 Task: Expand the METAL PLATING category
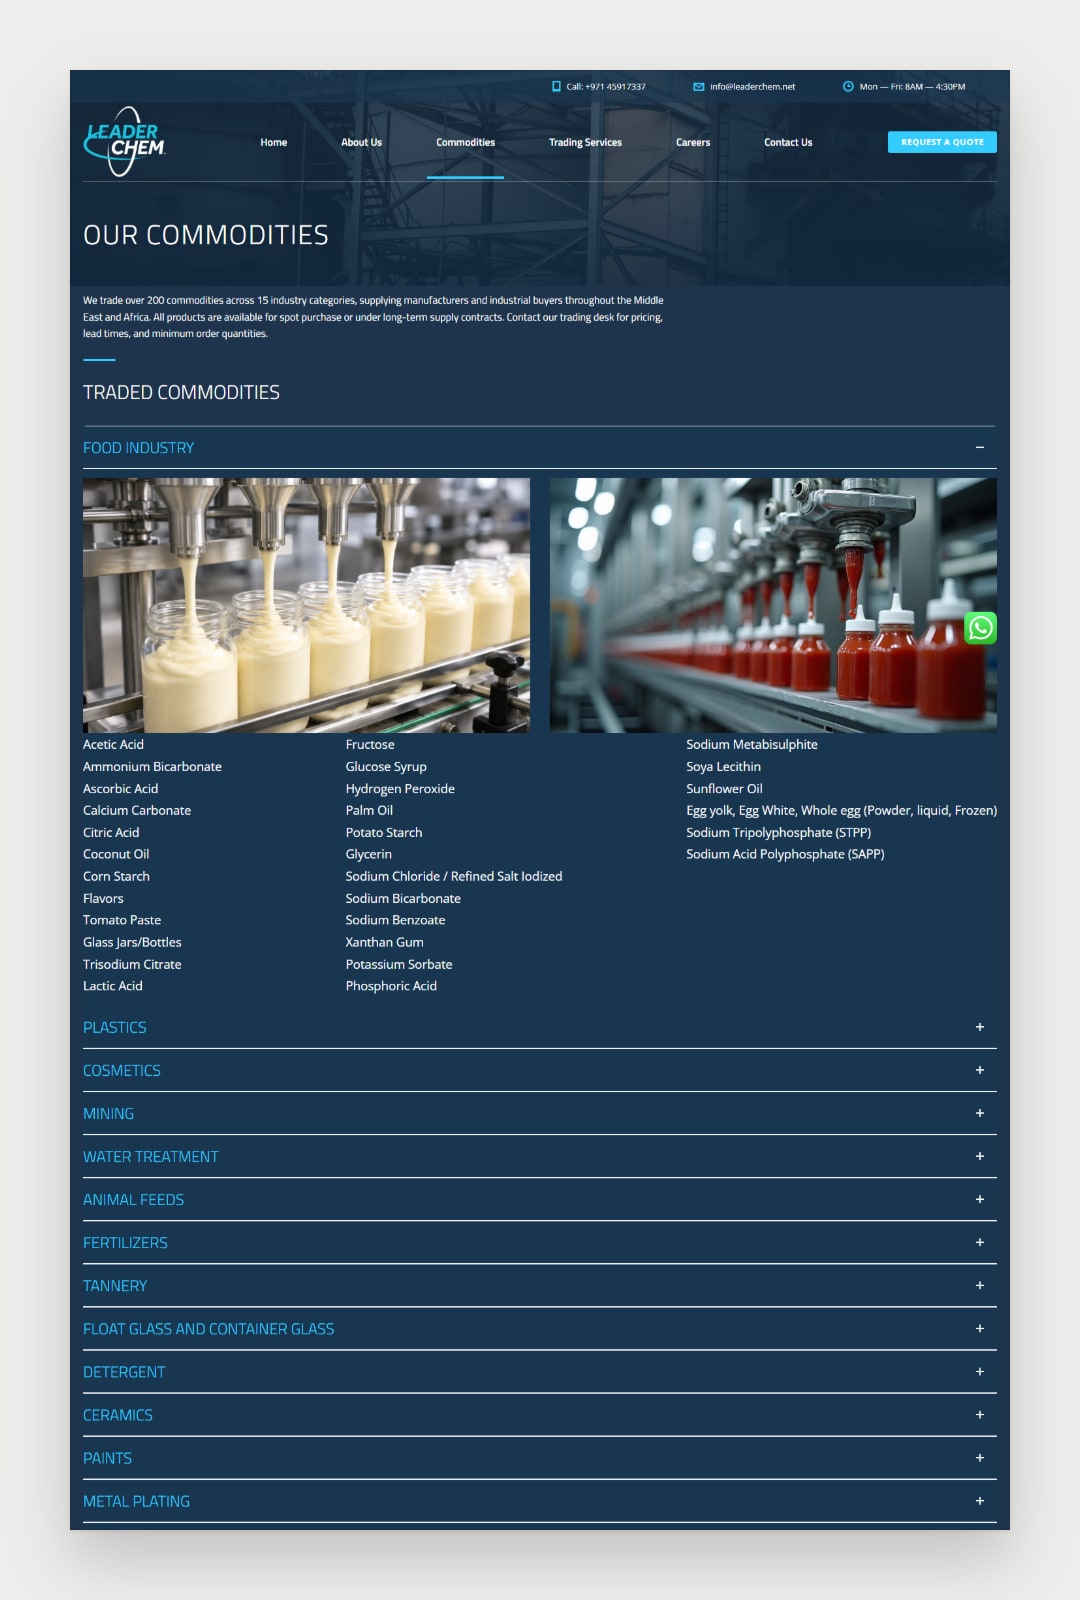[x=540, y=1501]
